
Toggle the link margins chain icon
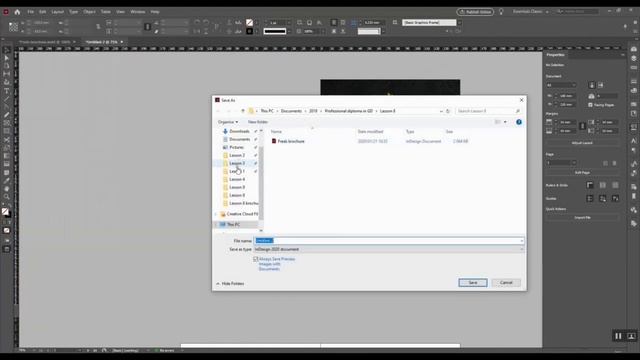tap(582, 126)
